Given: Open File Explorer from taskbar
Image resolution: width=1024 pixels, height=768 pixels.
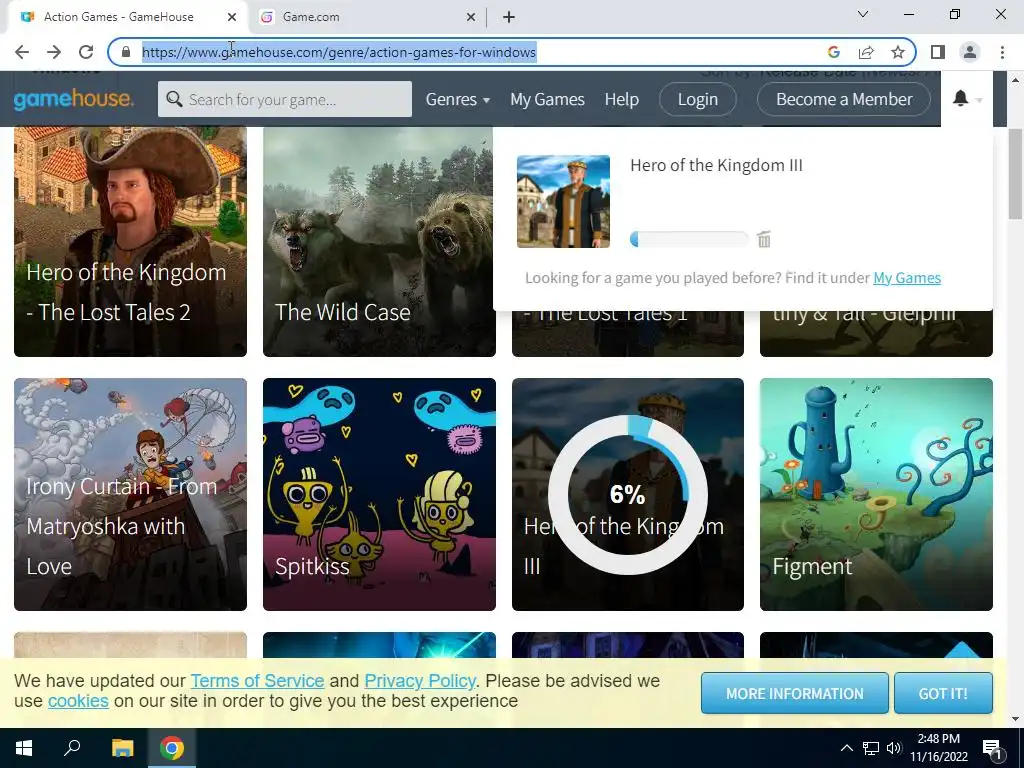Looking at the screenshot, I should point(122,748).
